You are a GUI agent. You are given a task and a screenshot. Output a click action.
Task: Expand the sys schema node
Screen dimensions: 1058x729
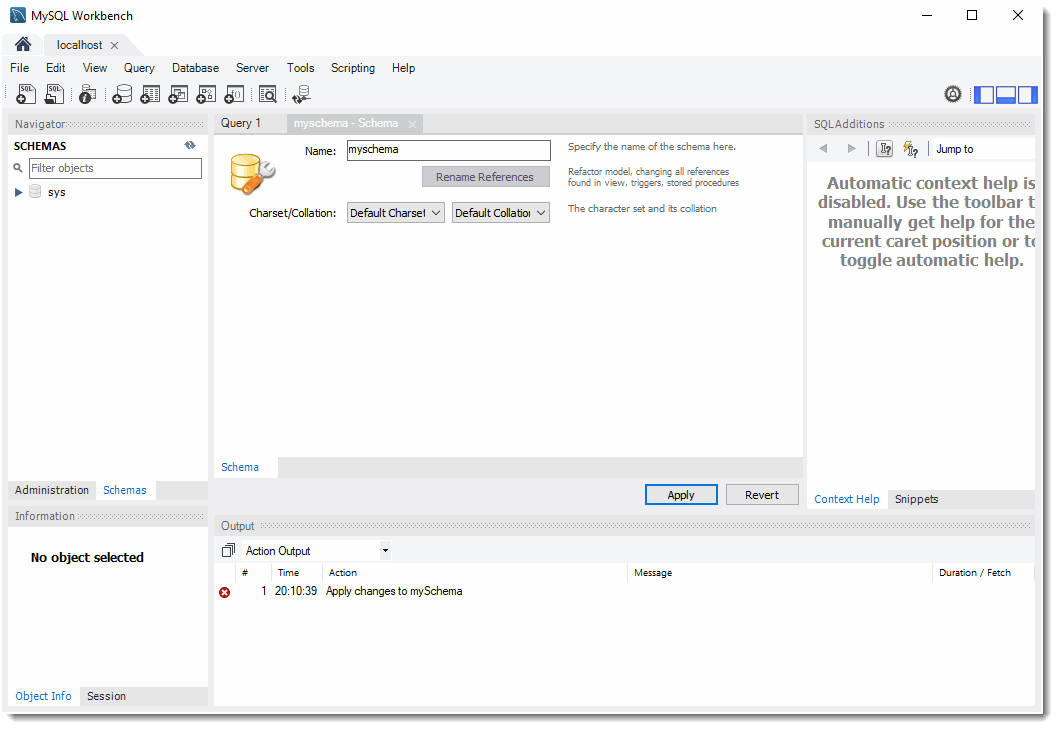[18, 192]
